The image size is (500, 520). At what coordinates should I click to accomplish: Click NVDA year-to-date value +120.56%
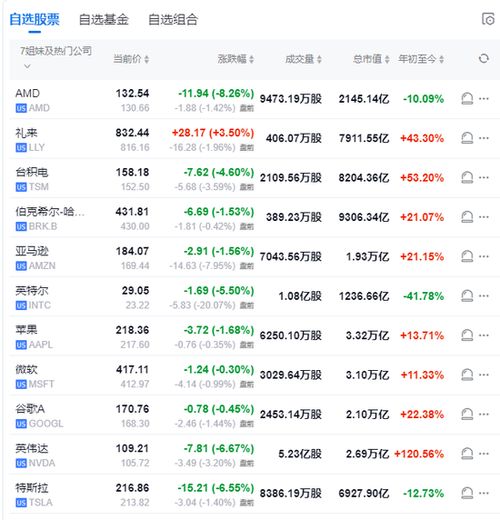pyautogui.click(x=419, y=454)
